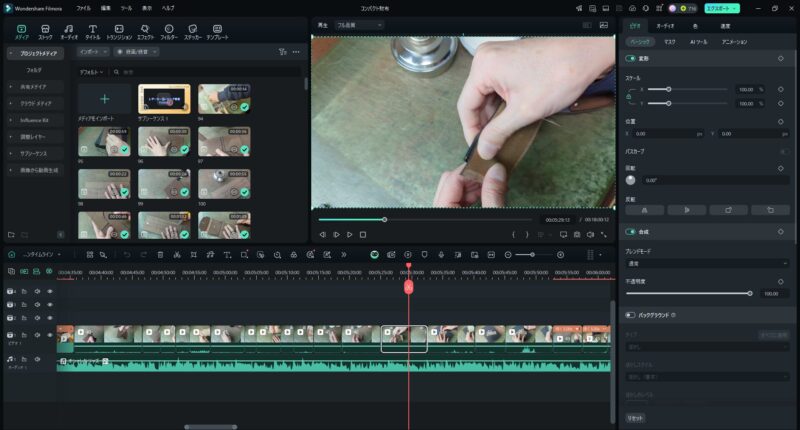Open the トランジション (Transitions) tab

pos(119,32)
